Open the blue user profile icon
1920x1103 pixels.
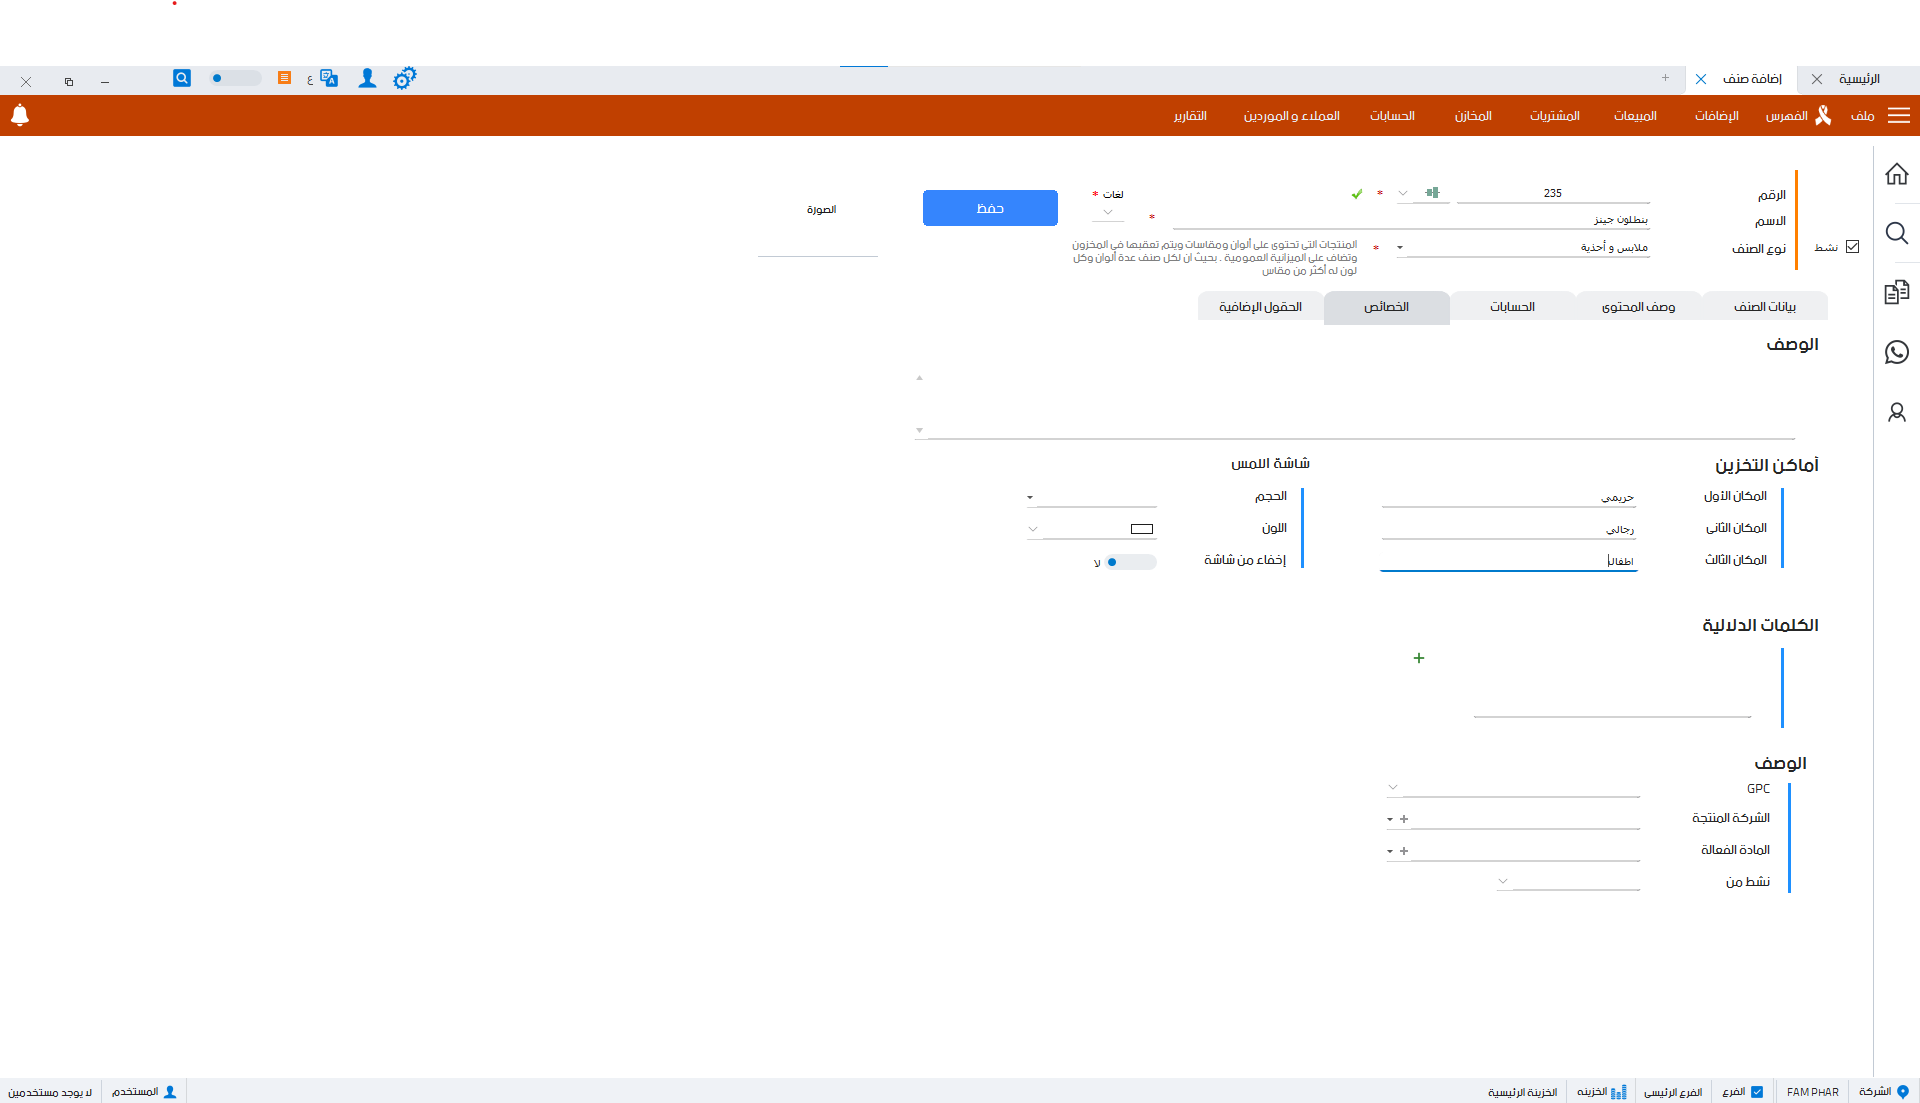tap(367, 78)
